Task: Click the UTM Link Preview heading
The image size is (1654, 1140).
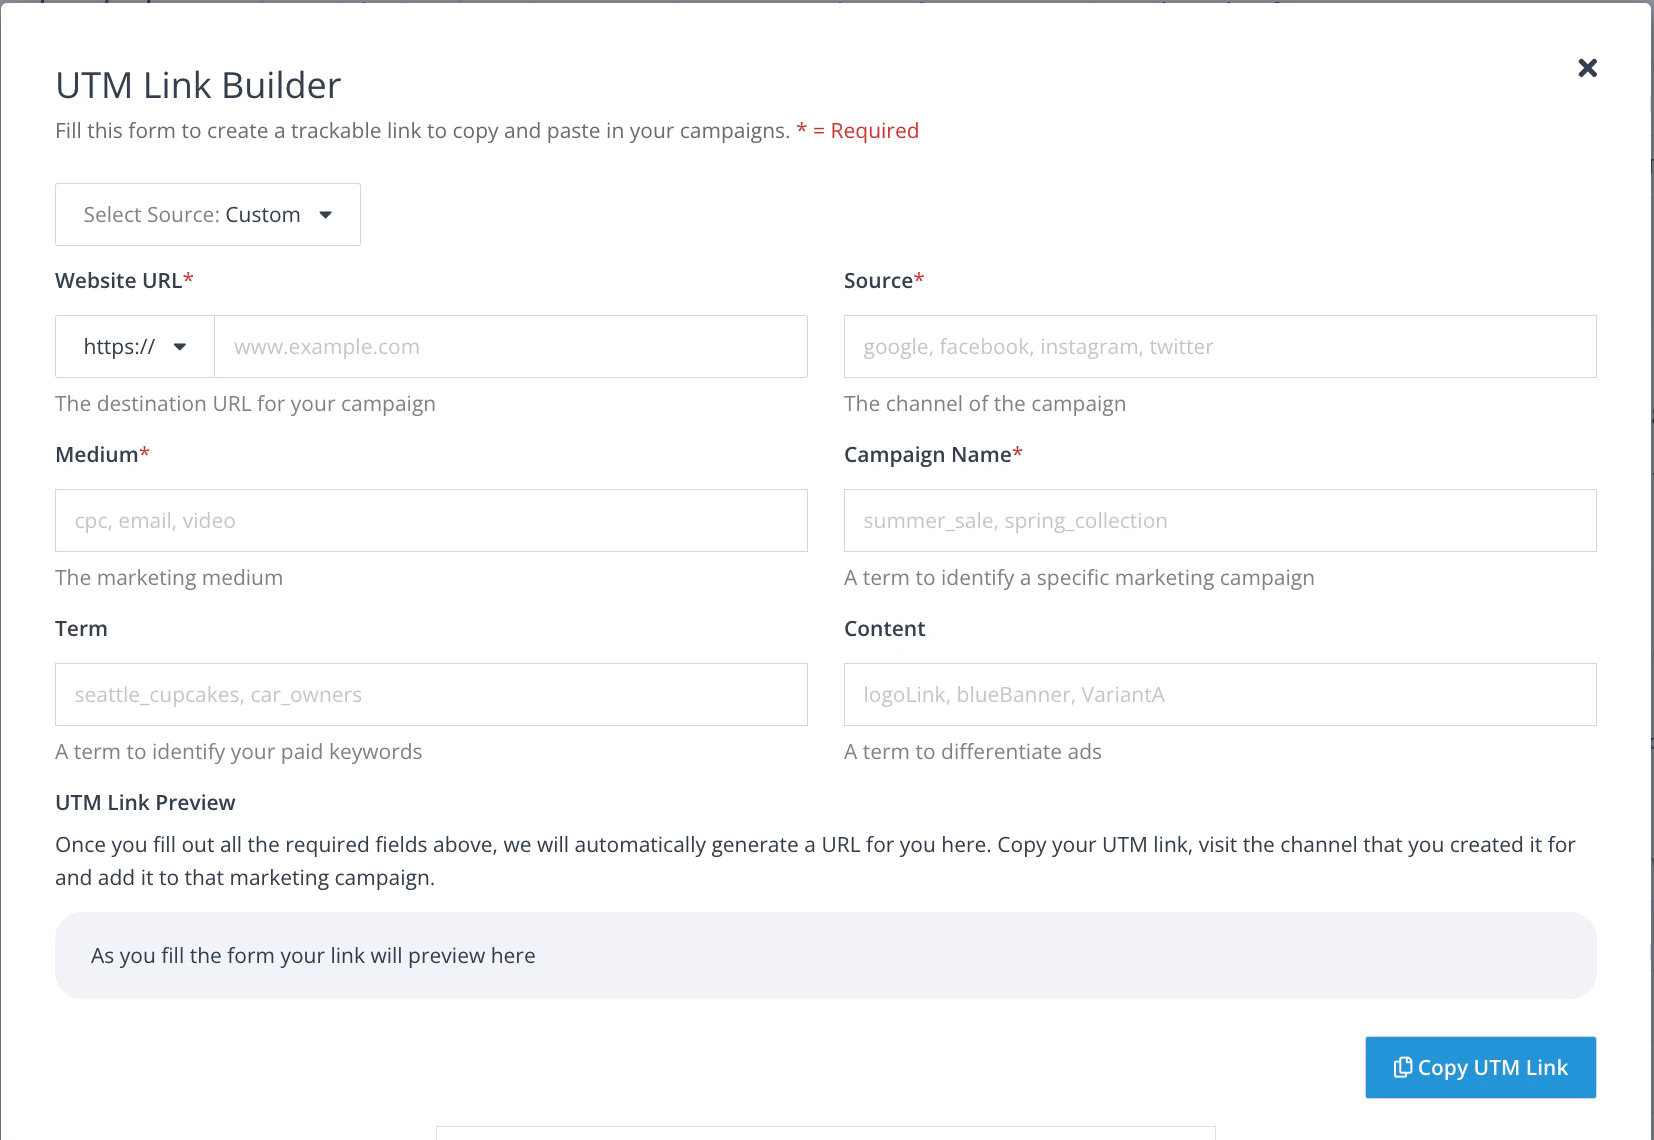Action: (145, 802)
